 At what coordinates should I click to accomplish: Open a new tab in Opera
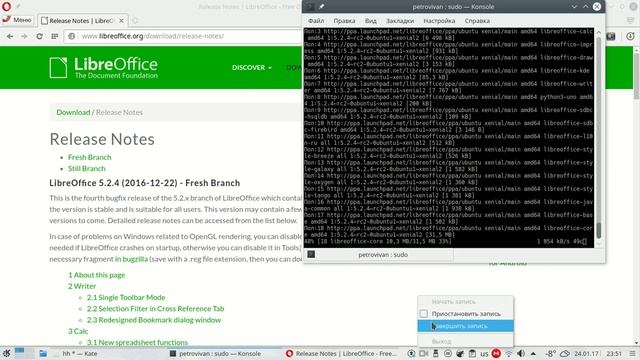135,20
